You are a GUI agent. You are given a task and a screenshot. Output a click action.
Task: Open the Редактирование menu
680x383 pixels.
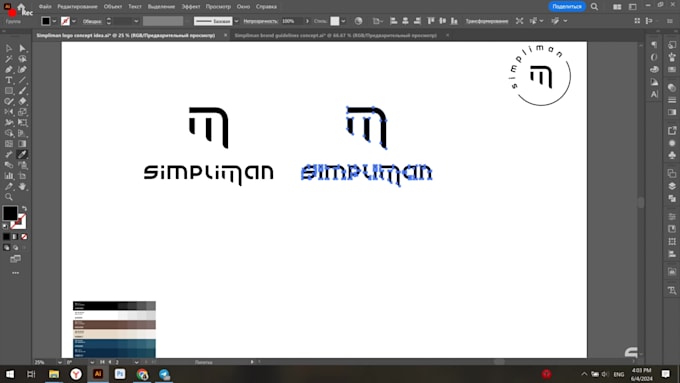coord(77,7)
